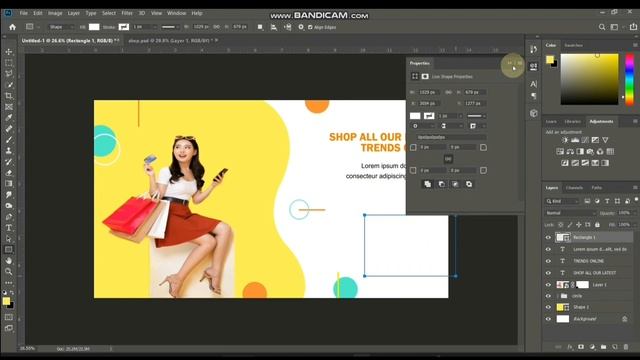
Task: Select the Crop tool
Action: coord(9,96)
